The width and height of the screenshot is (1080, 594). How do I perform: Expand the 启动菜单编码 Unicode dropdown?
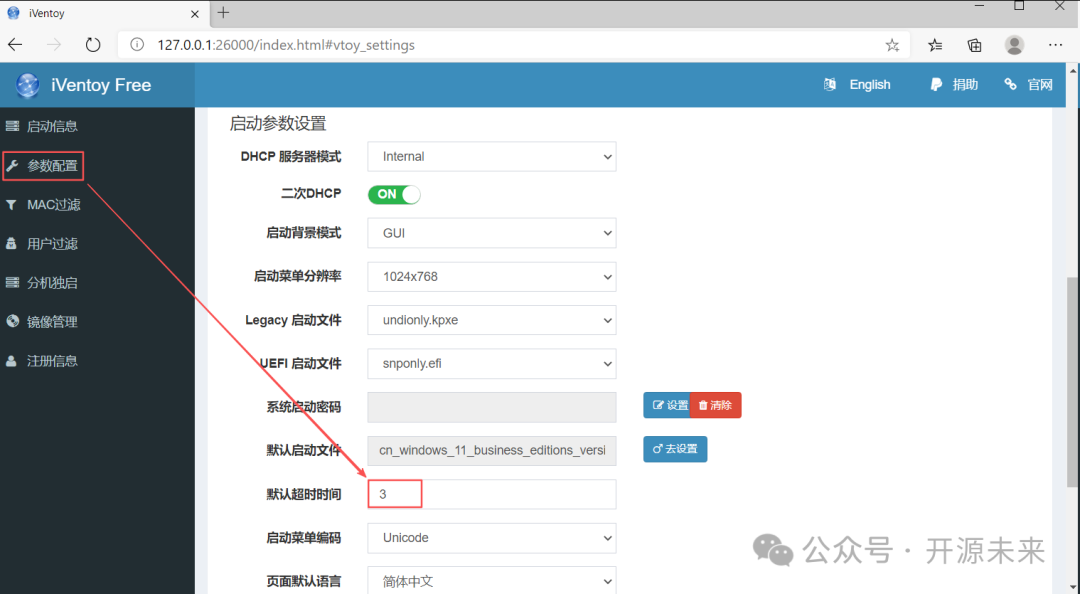[x=492, y=537]
